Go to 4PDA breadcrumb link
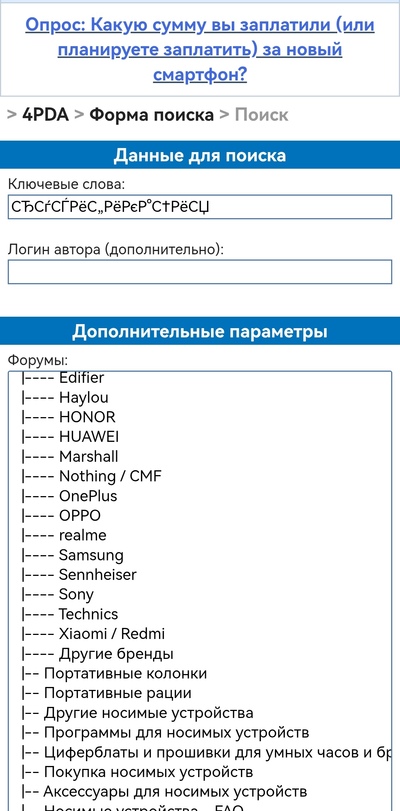400x811 pixels. pyautogui.click(x=45, y=115)
